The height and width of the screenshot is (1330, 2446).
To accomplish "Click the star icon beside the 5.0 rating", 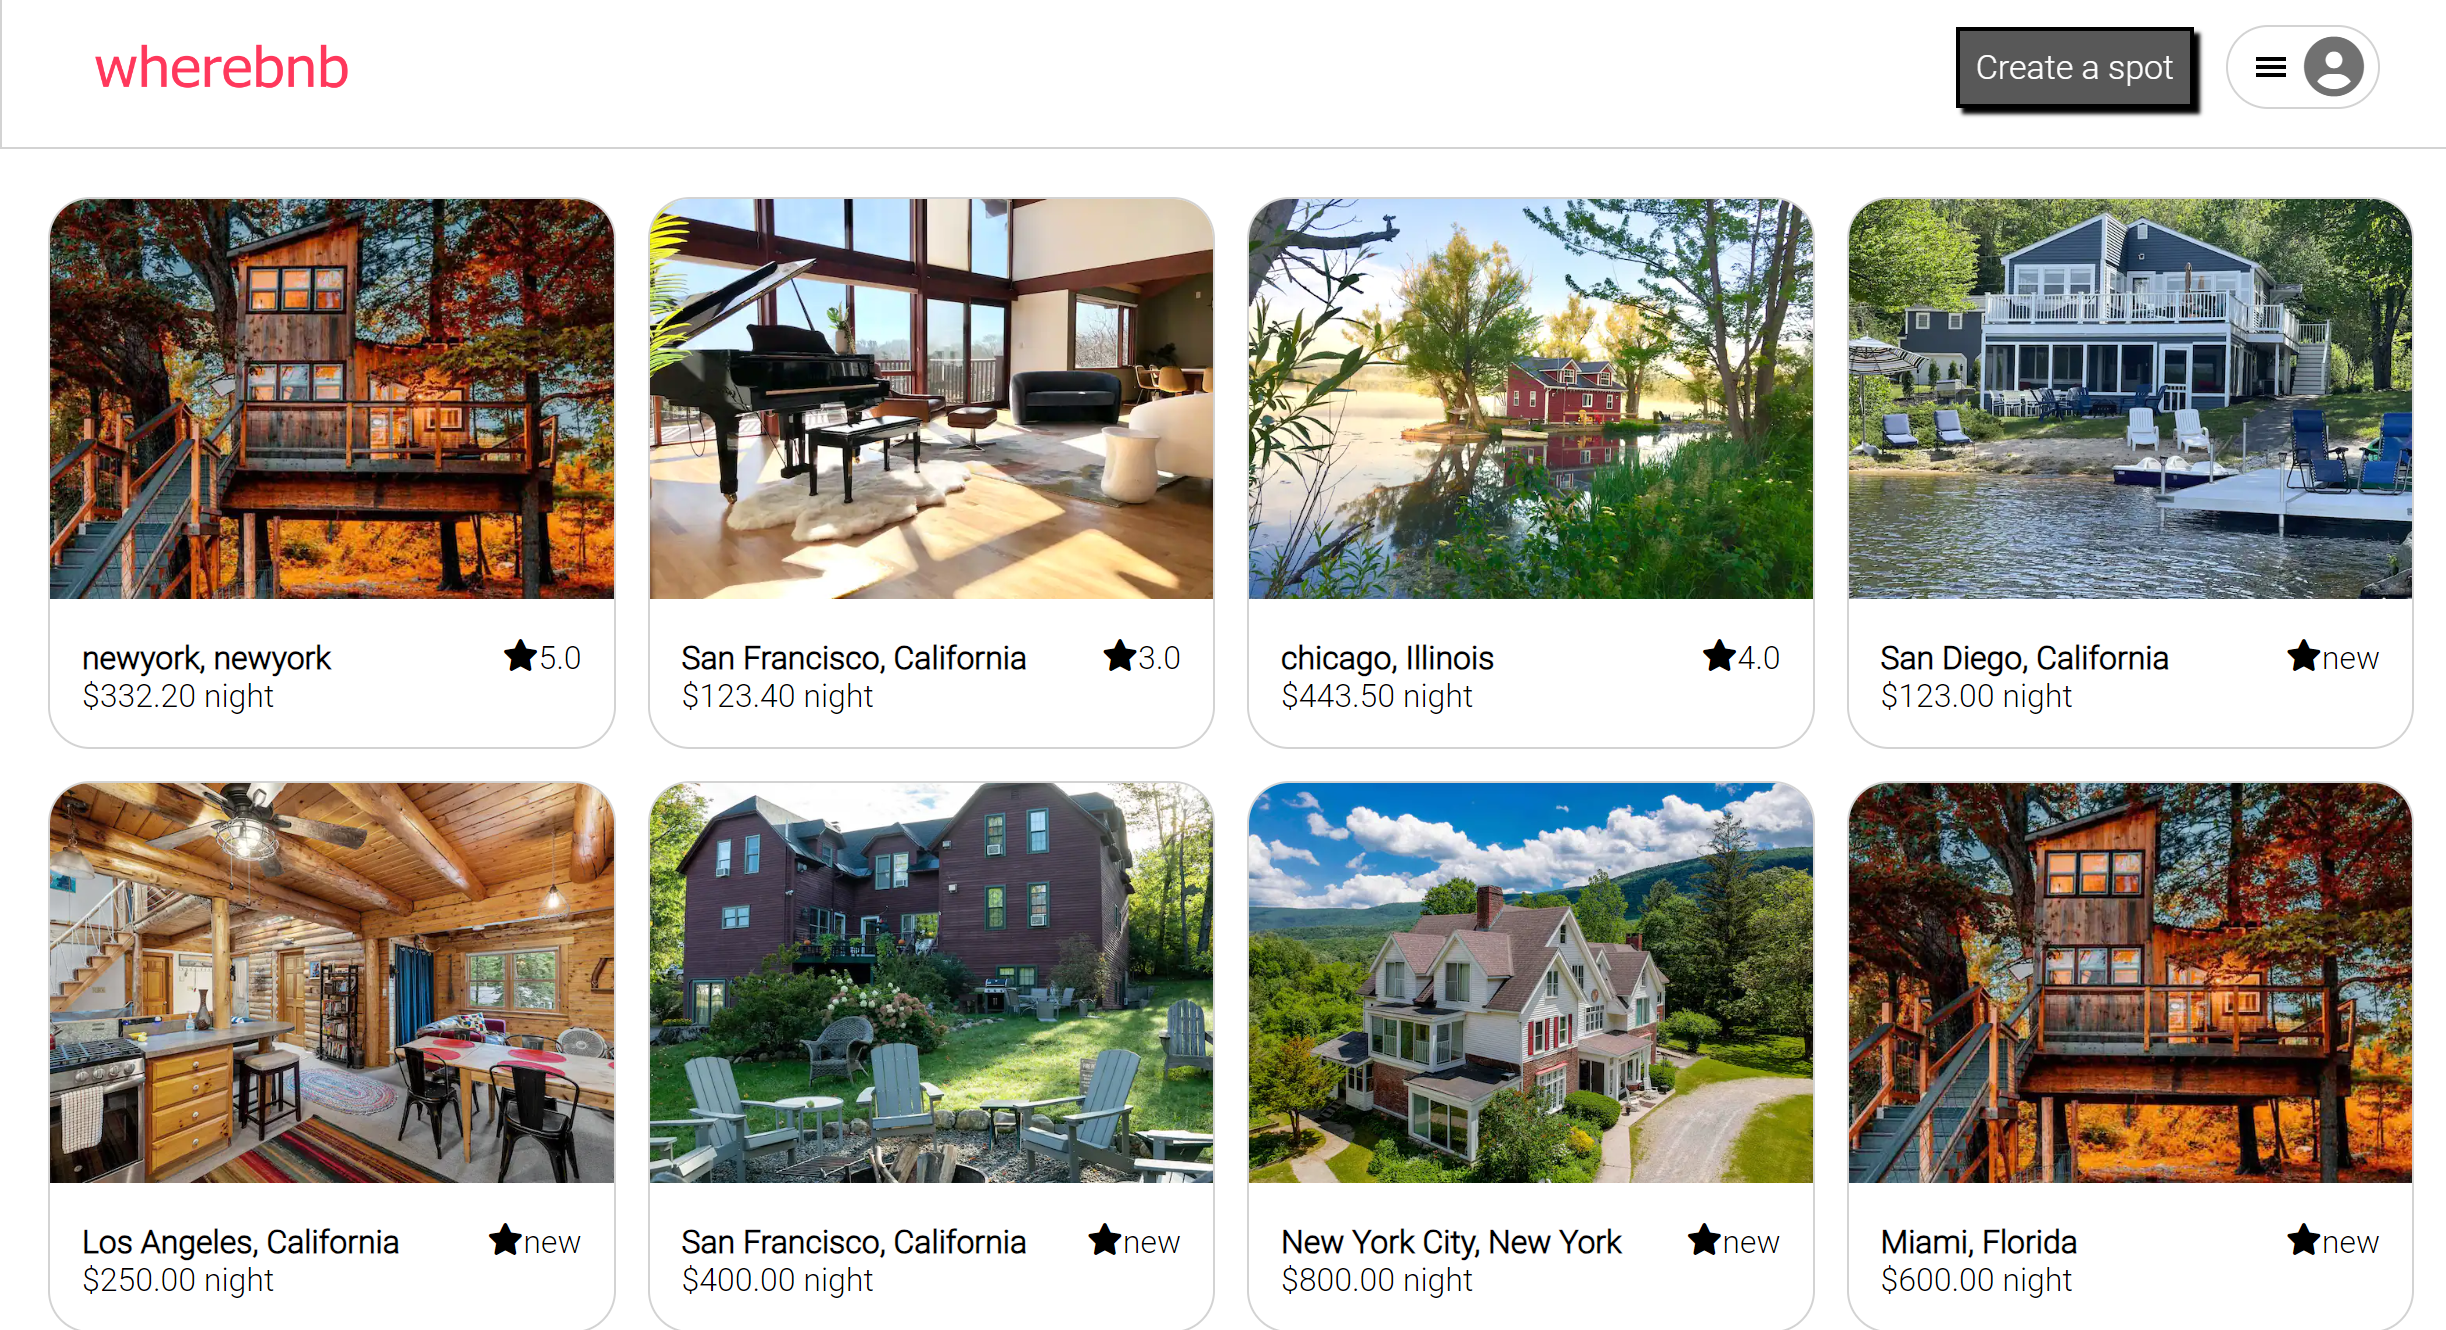I will tap(520, 656).
